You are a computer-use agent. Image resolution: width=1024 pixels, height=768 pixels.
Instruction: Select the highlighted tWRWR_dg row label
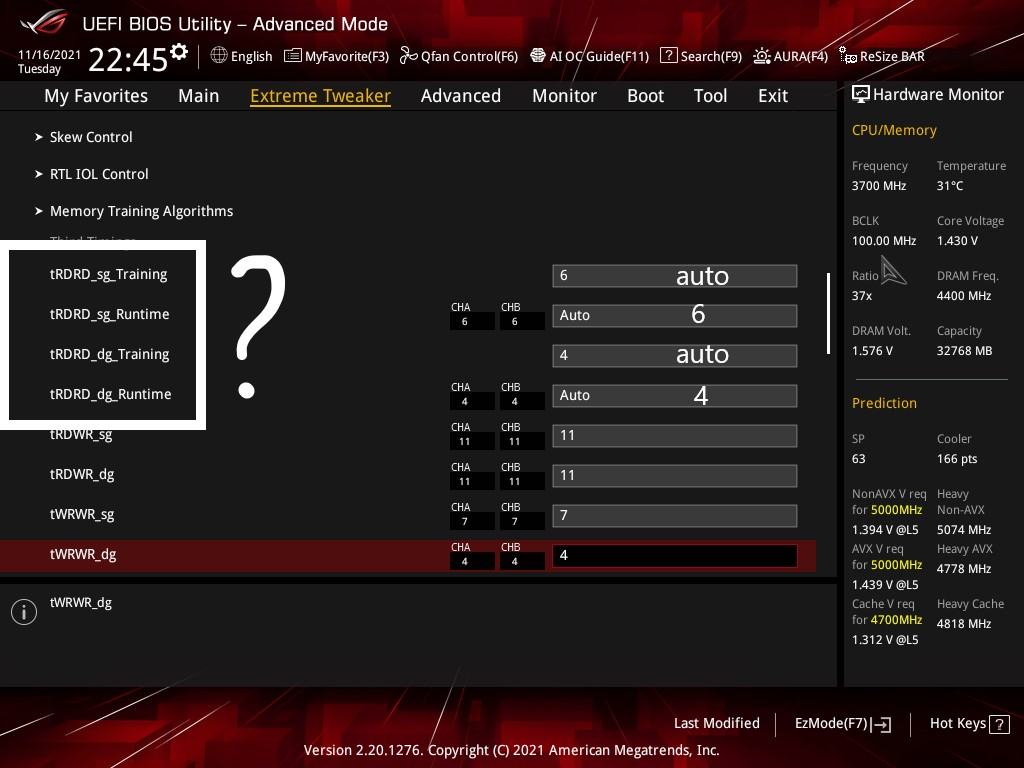(83, 554)
